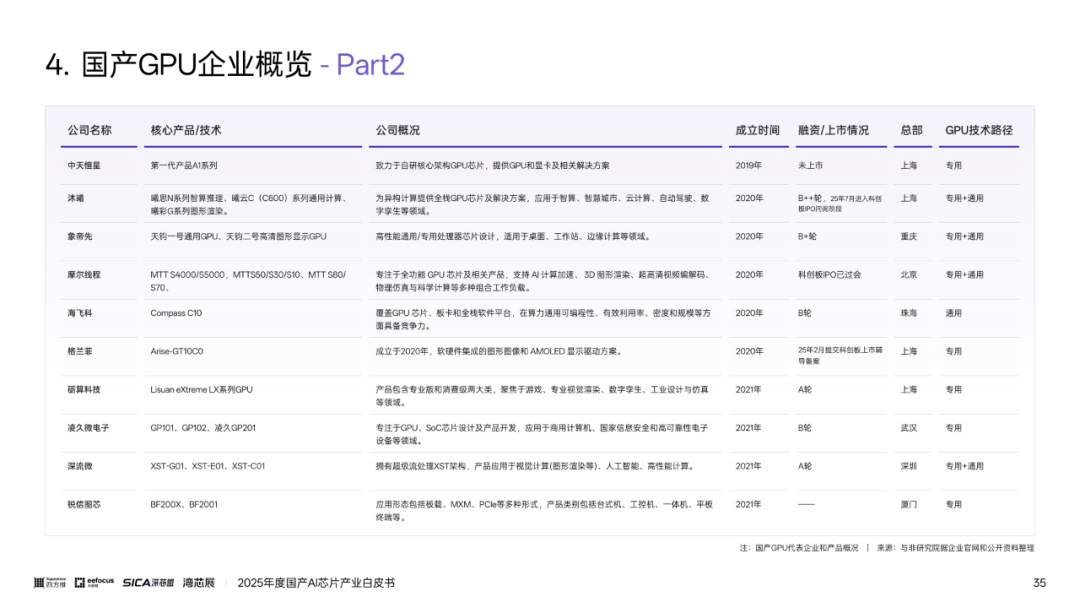1080x608 pixels.
Task: Click the 融资/上市情况 column header
Action: 833,130
